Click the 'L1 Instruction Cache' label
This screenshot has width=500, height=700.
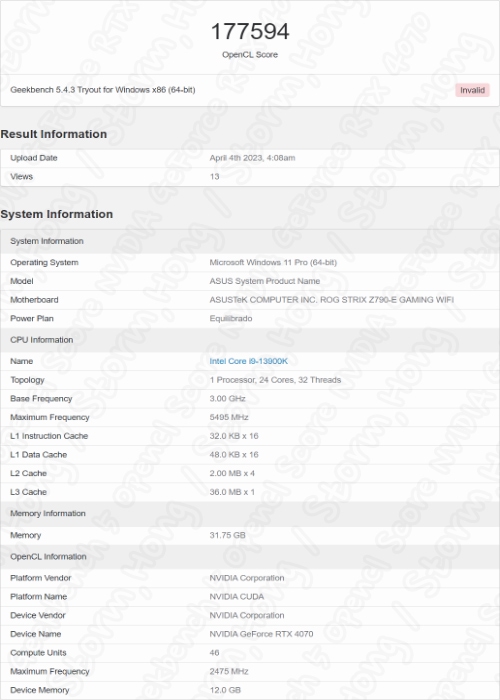click(x=49, y=436)
